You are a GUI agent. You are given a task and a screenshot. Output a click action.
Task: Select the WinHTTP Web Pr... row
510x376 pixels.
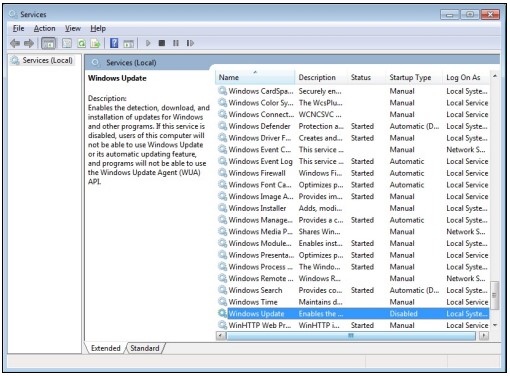353,325
